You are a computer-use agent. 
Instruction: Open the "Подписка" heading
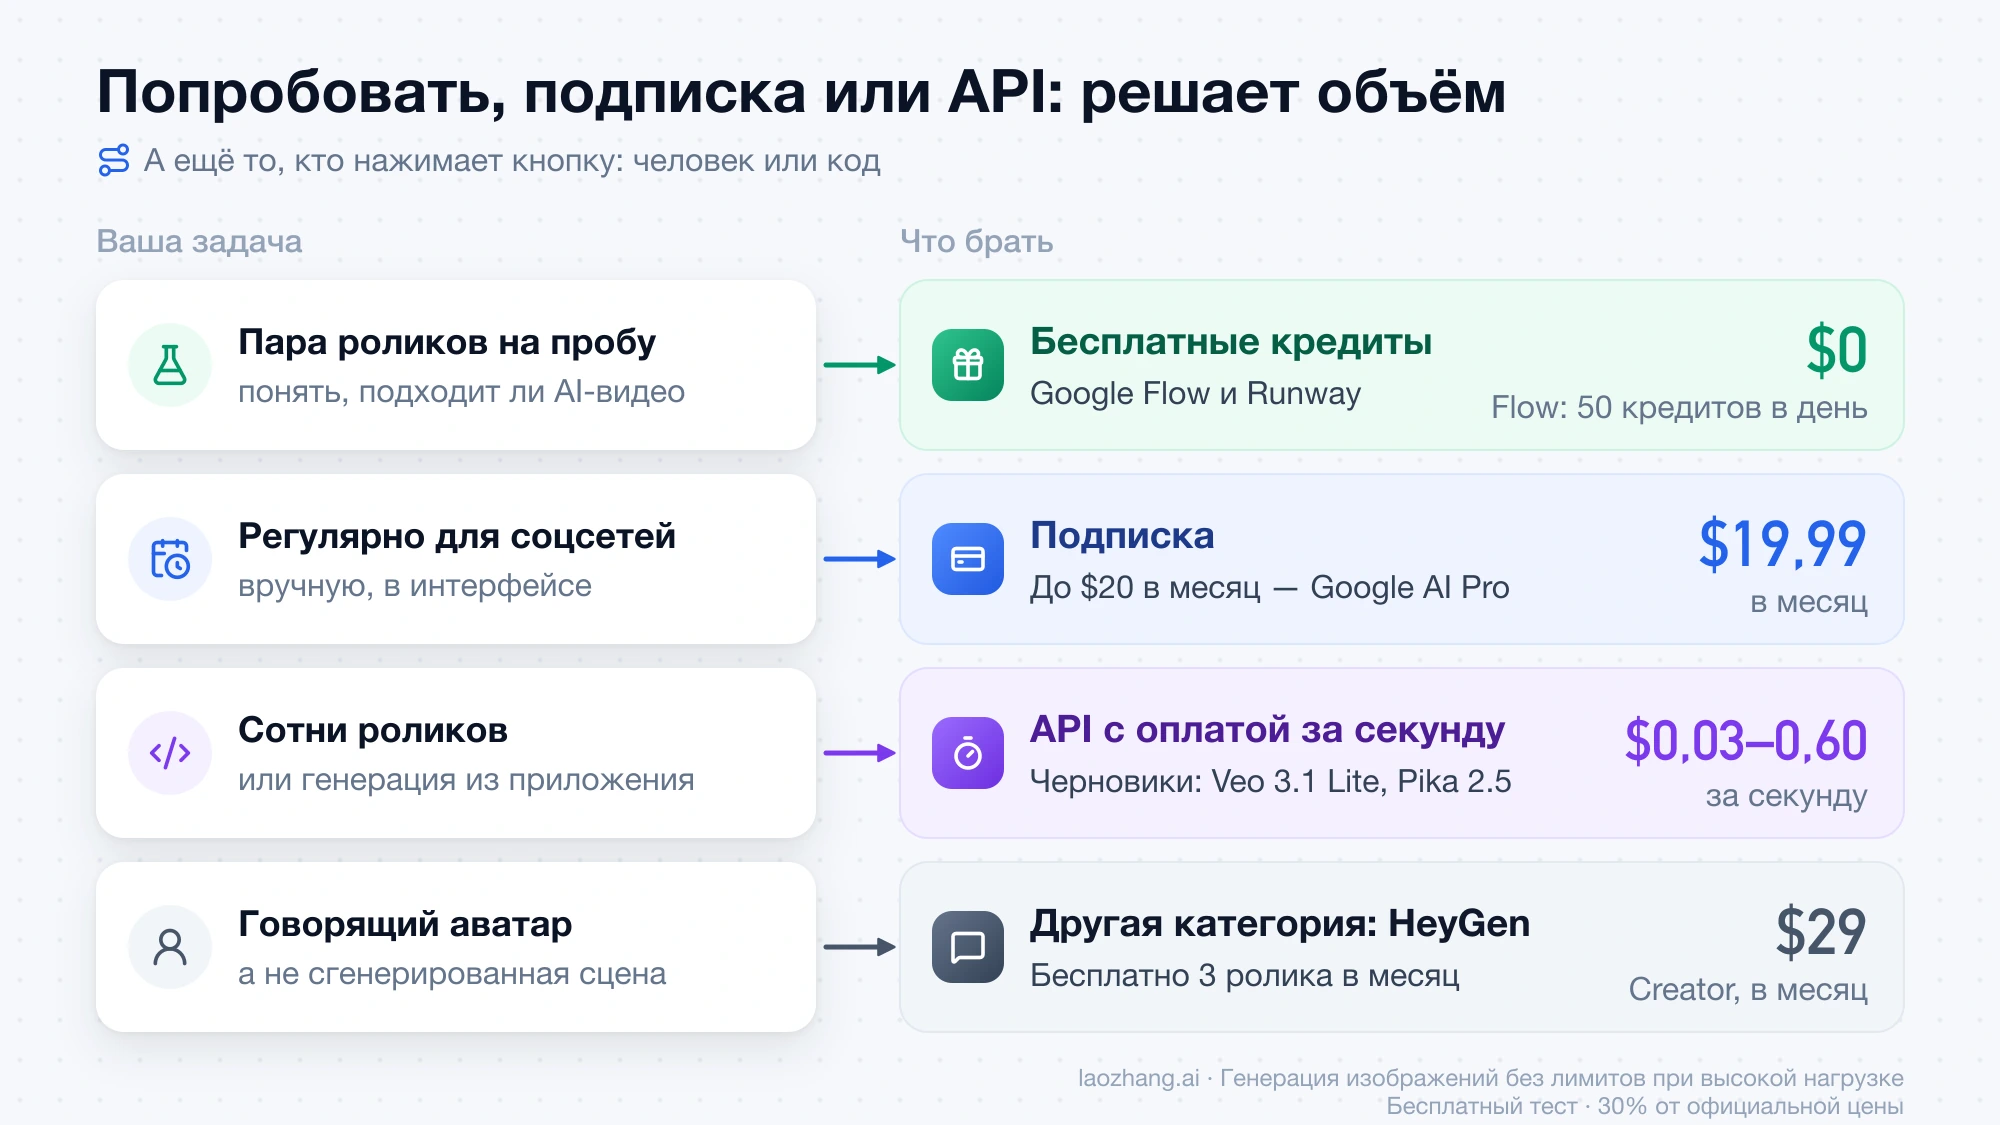click(x=1122, y=535)
